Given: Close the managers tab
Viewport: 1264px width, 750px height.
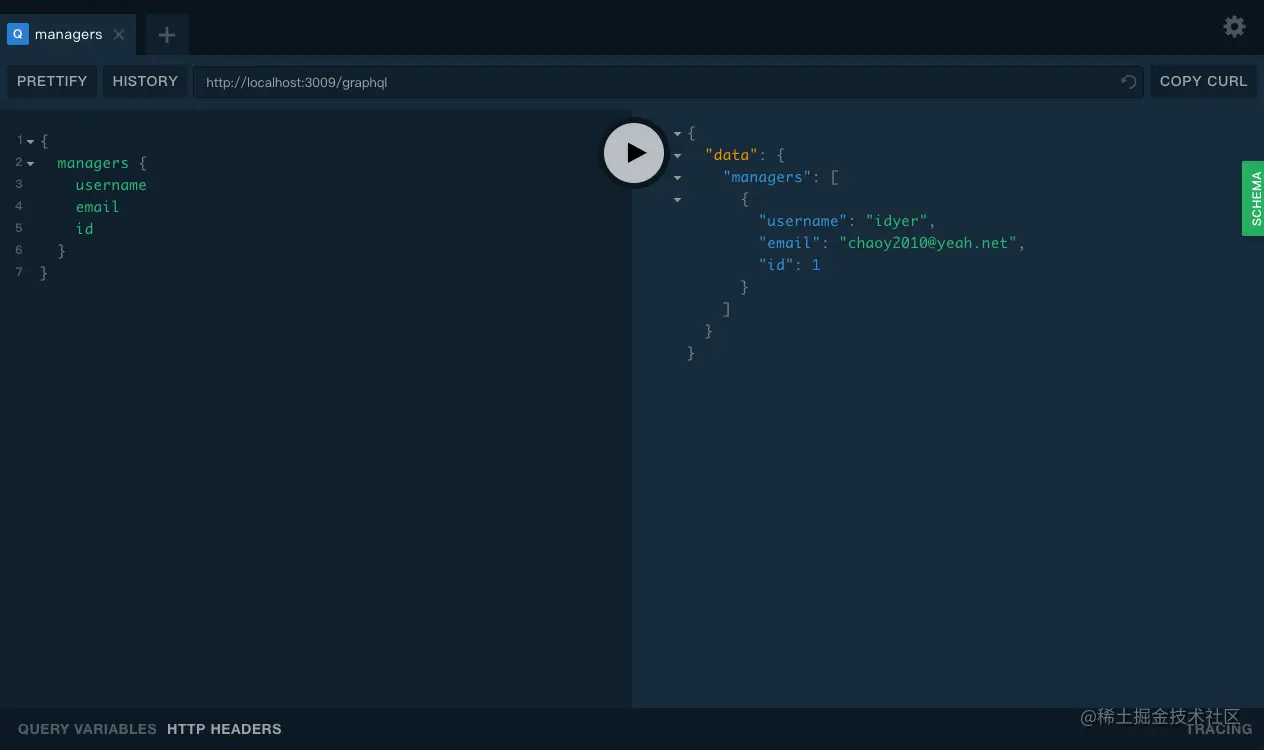Looking at the screenshot, I should click(119, 34).
